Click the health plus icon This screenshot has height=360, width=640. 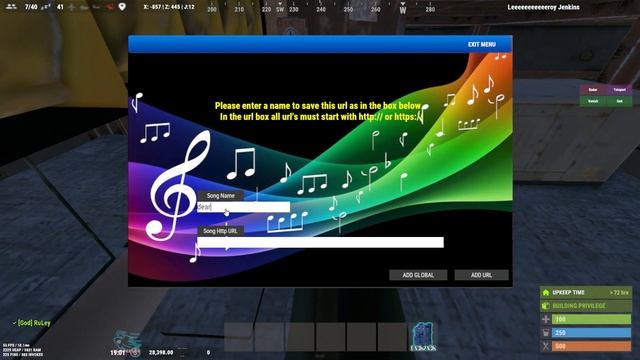point(546,319)
